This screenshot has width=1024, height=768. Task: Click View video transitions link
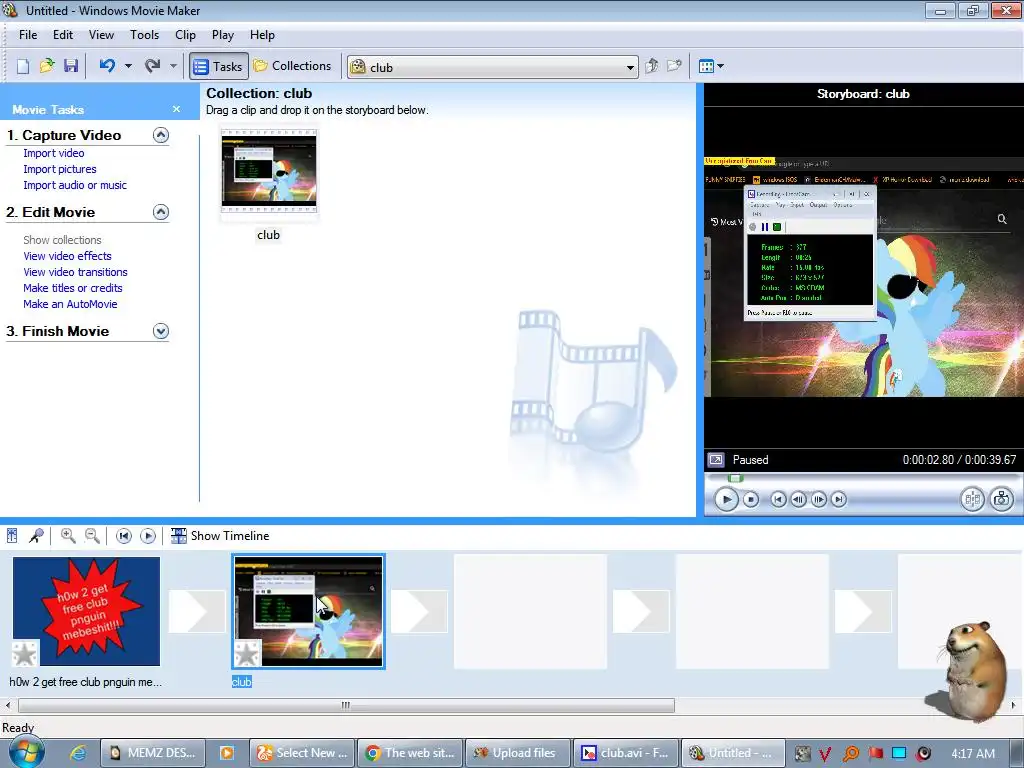tap(75, 272)
